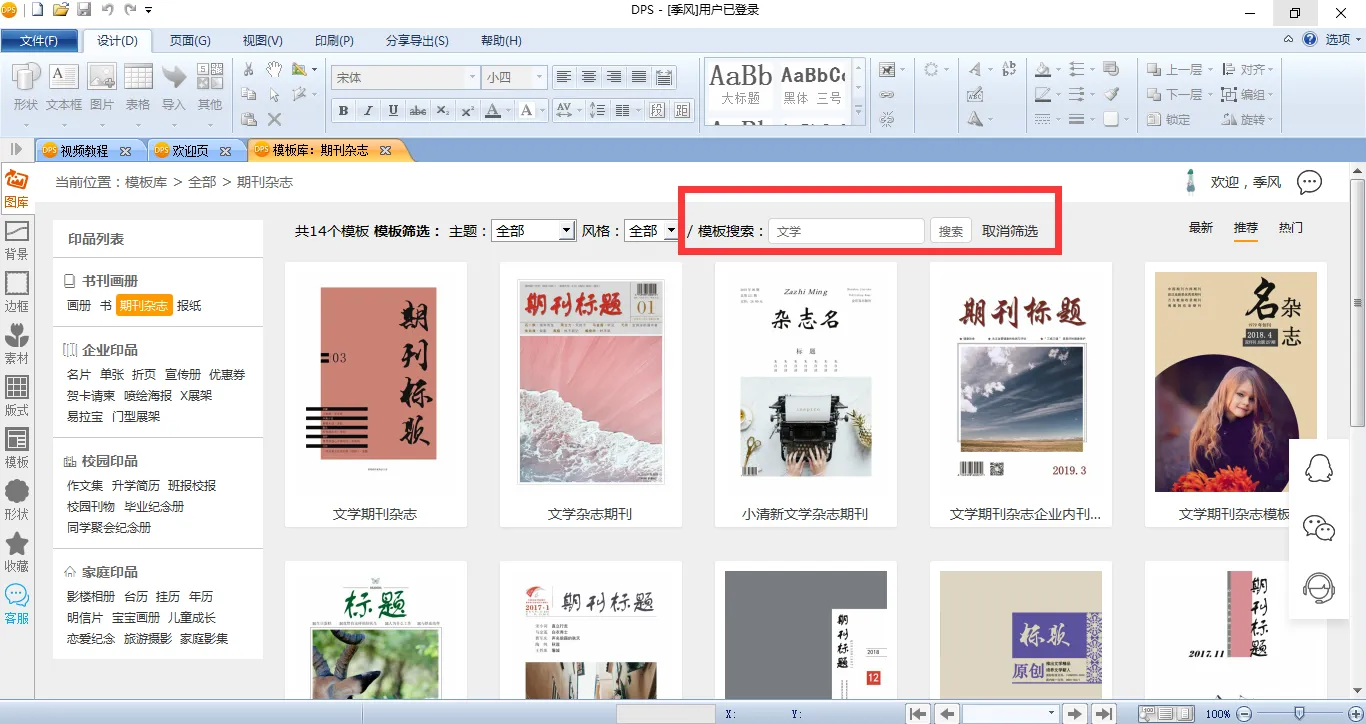Click the 搜索 search button
This screenshot has height=724, width=1366.
tap(951, 231)
